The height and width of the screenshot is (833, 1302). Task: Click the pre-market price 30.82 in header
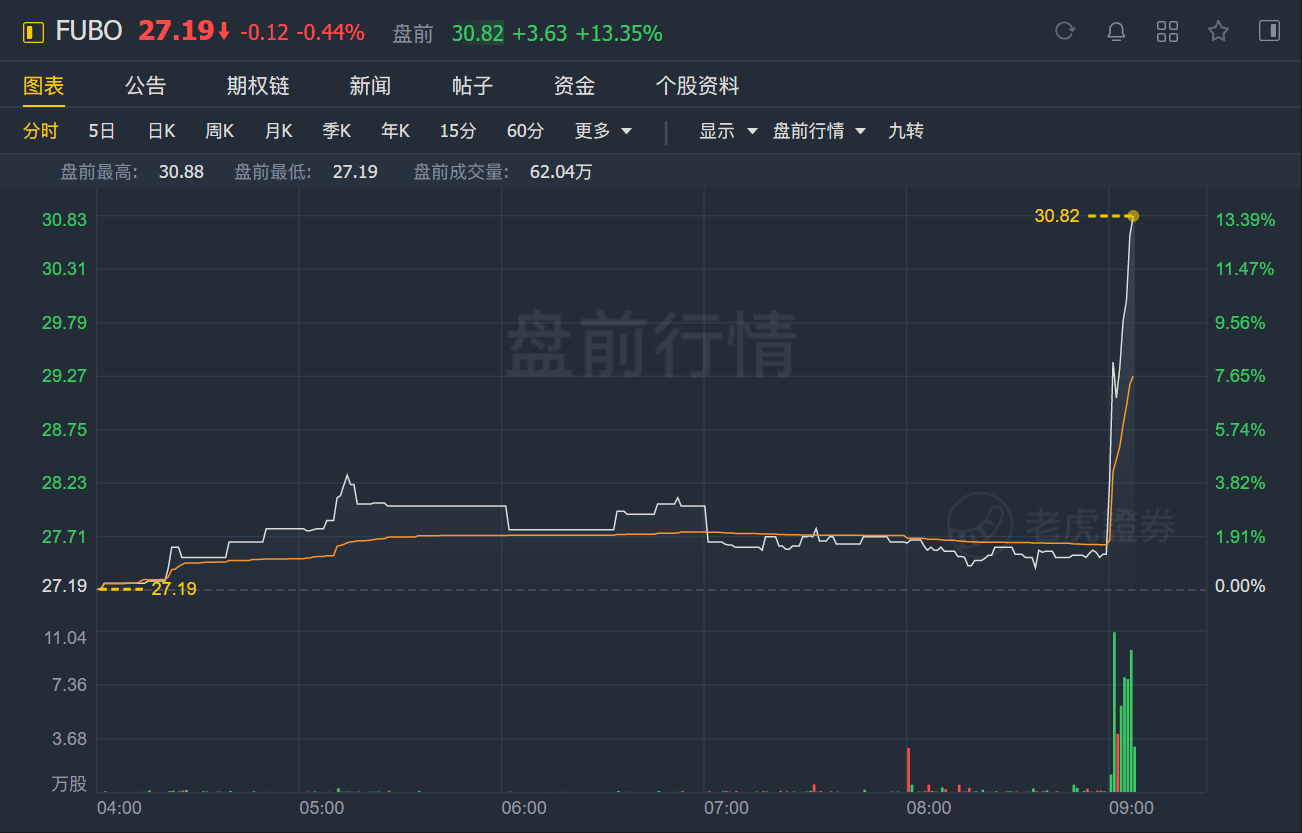pyautogui.click(x=478, y=34)
